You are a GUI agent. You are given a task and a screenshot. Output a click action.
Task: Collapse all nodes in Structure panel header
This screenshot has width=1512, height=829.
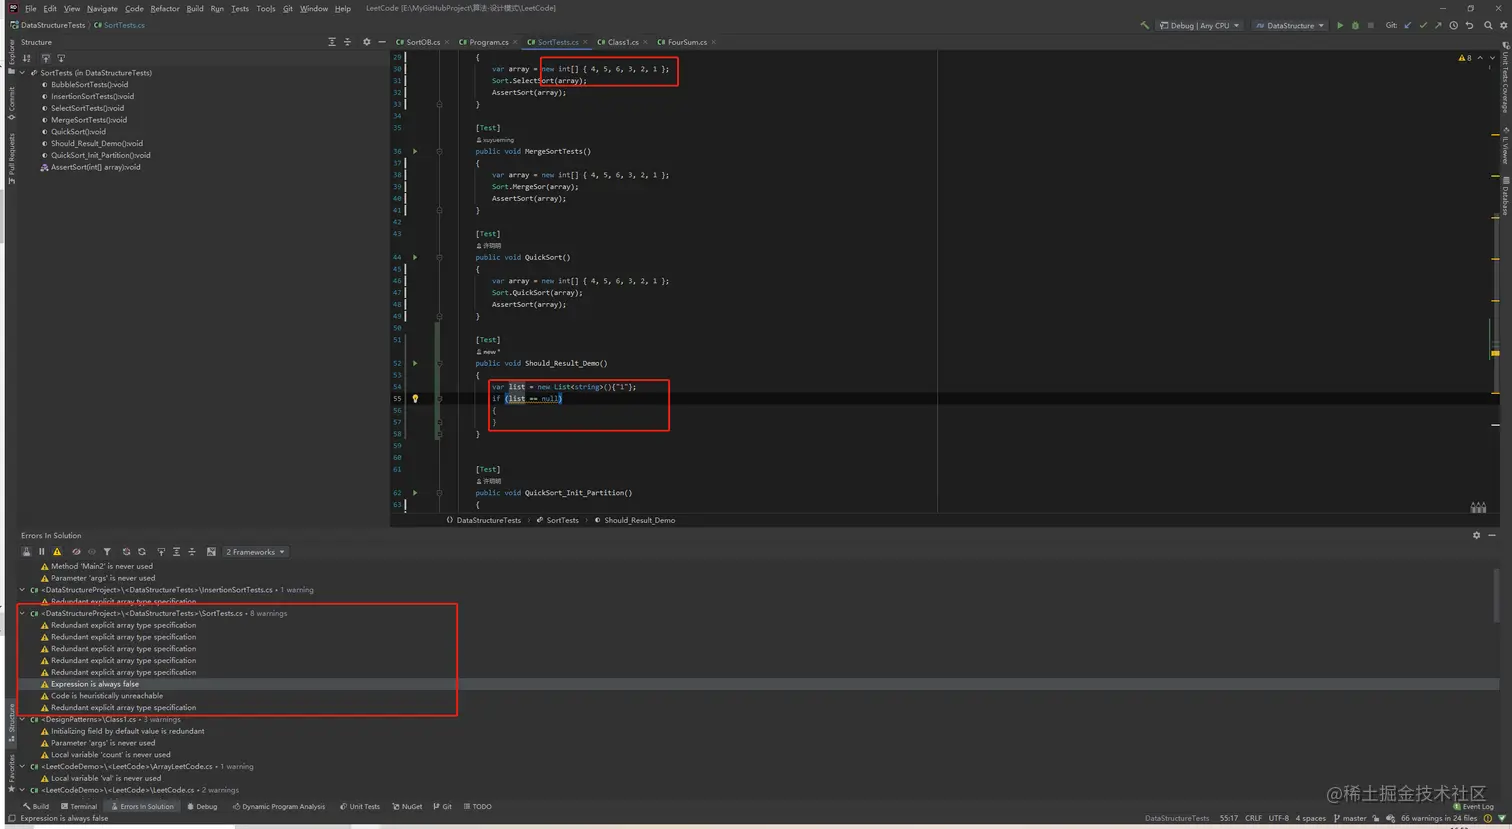347,42
